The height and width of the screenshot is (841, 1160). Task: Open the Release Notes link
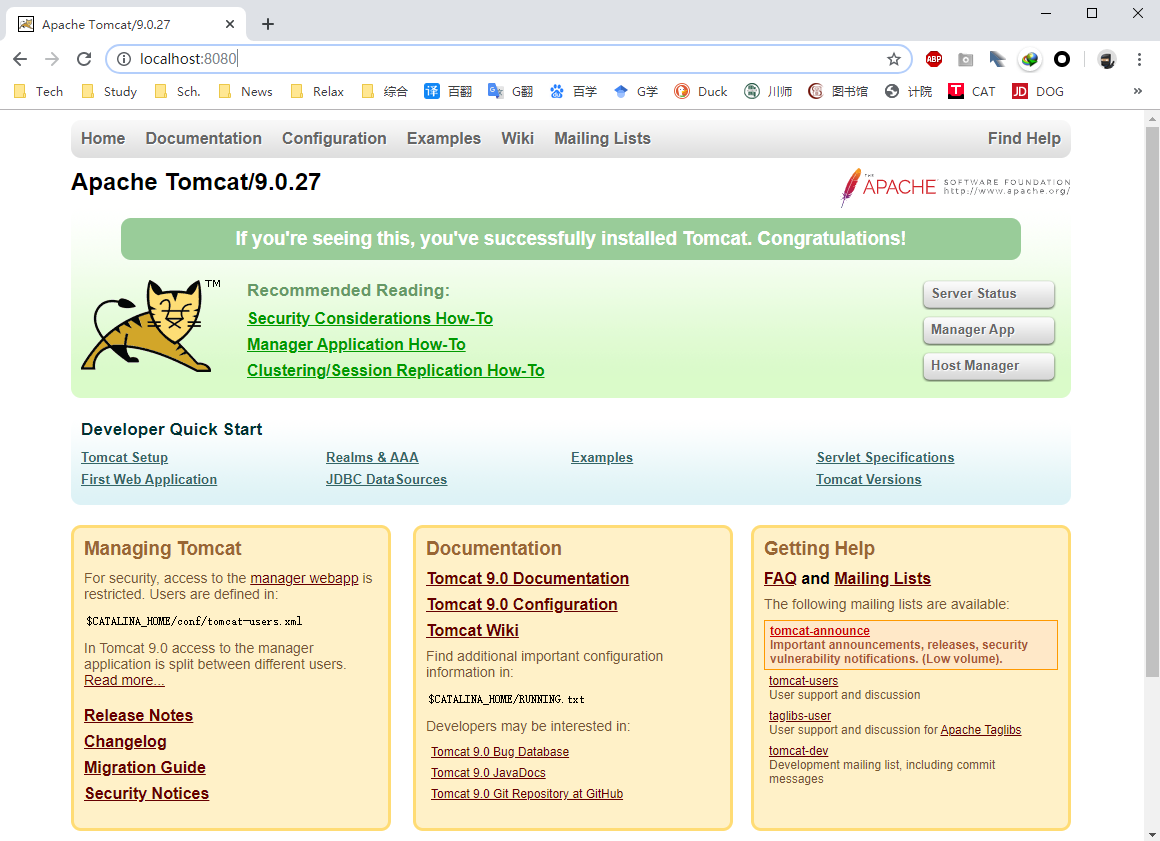click(138, 715)
